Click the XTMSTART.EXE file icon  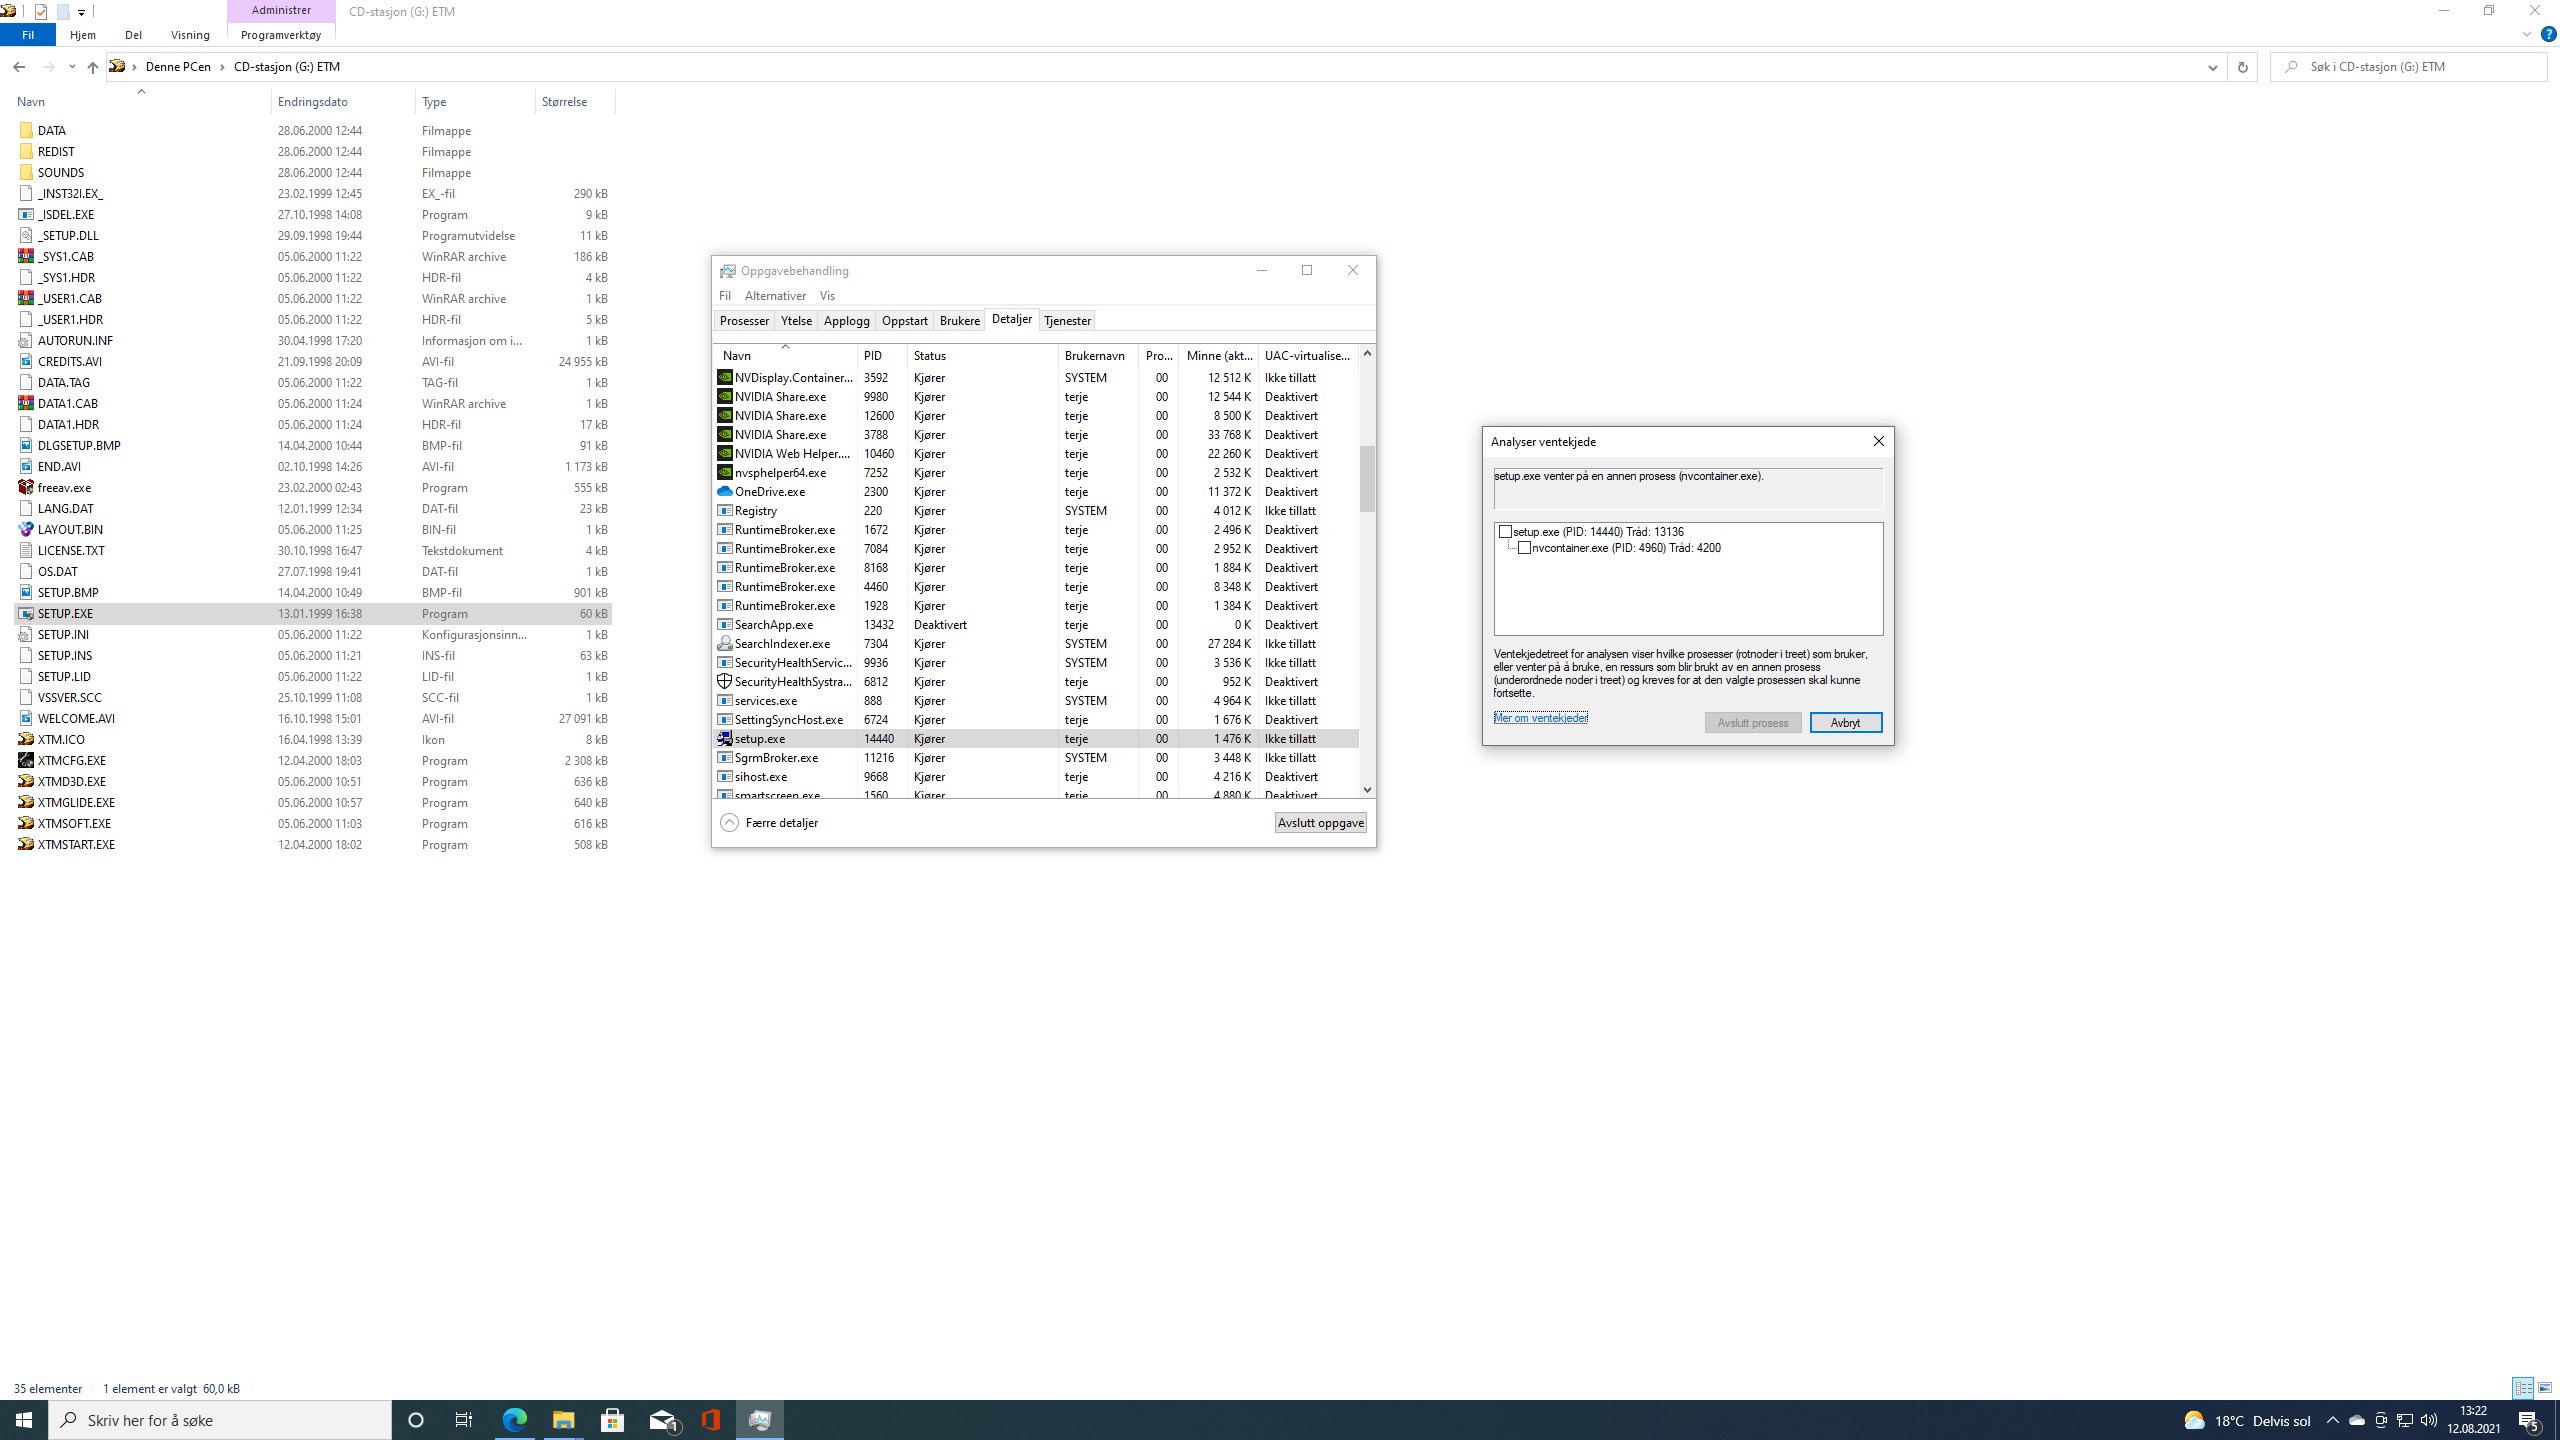(x=26, y=844)
